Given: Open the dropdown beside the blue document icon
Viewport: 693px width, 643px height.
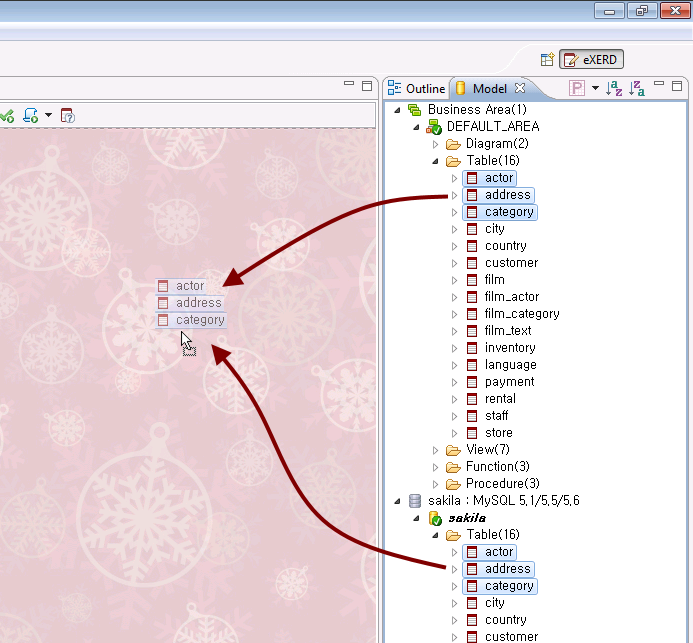Looking at the screenshot, I should click(x=48, y=115).
